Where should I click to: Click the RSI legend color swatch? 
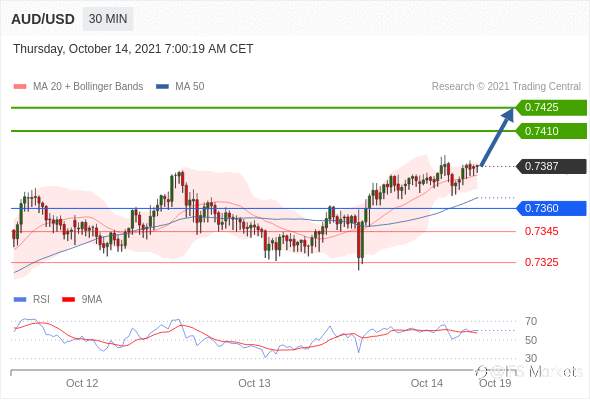(x=20, y=300)
